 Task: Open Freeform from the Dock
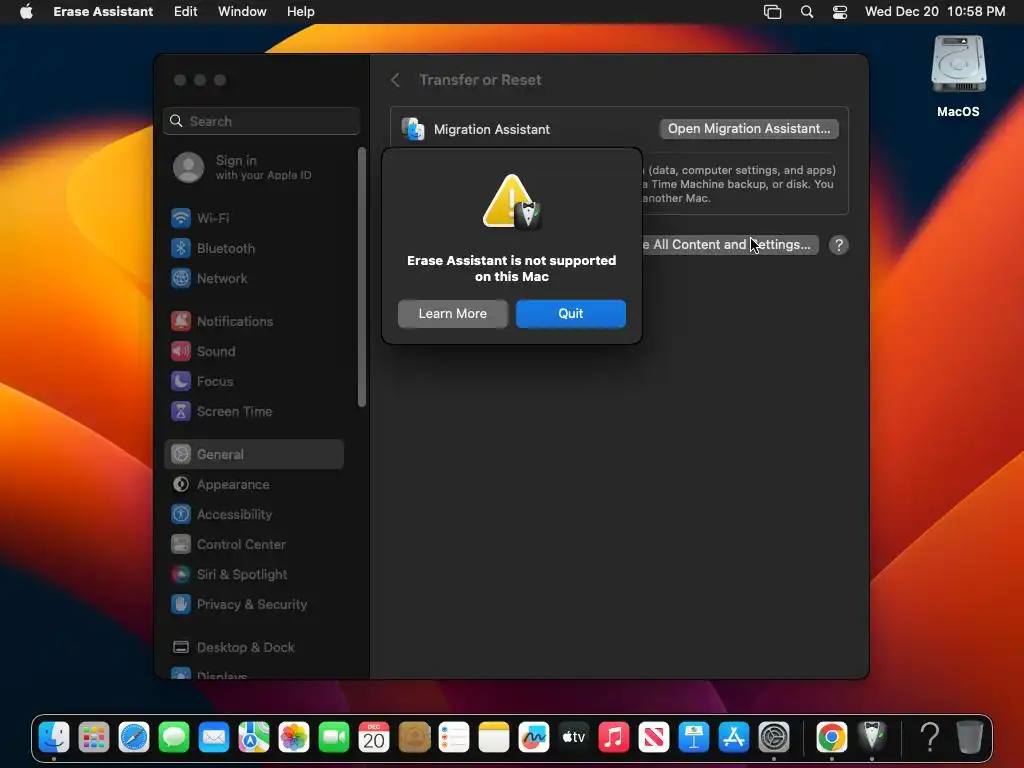pos(534,738)
